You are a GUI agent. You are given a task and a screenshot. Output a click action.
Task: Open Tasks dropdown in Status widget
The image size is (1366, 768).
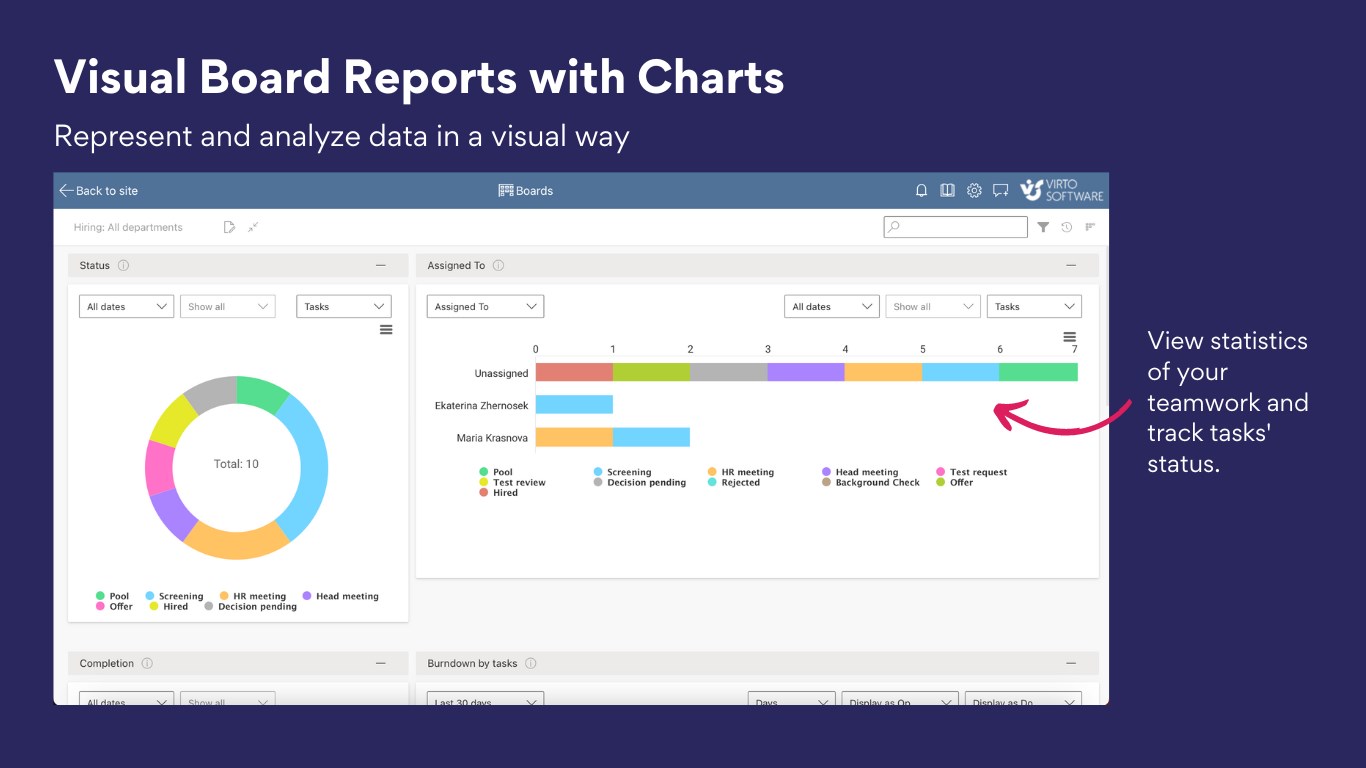click(x=344, y=307)
